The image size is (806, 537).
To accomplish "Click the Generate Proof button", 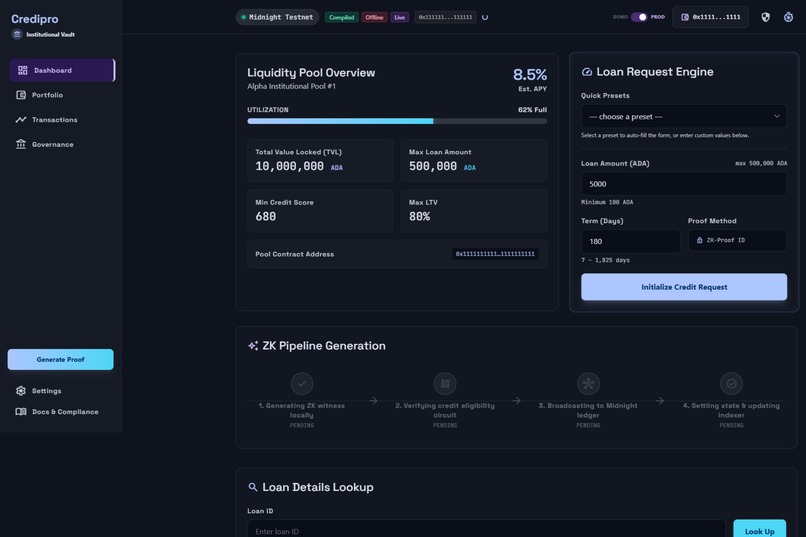I will pos(61,360).
